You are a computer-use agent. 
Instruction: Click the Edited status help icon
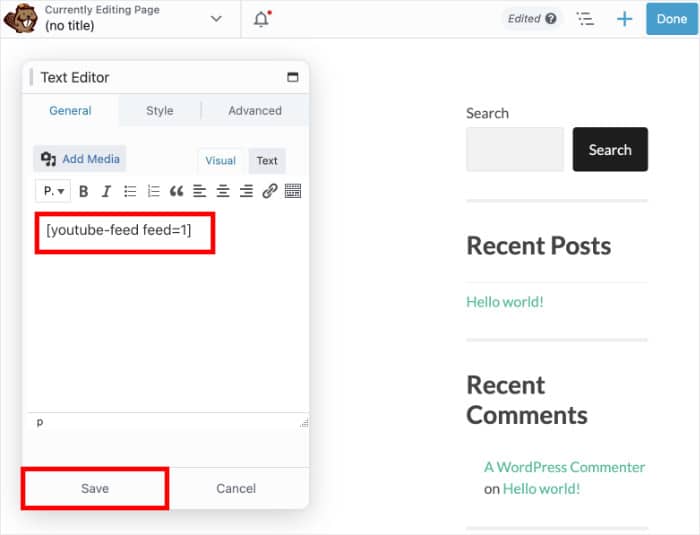(x=551, y=18)
